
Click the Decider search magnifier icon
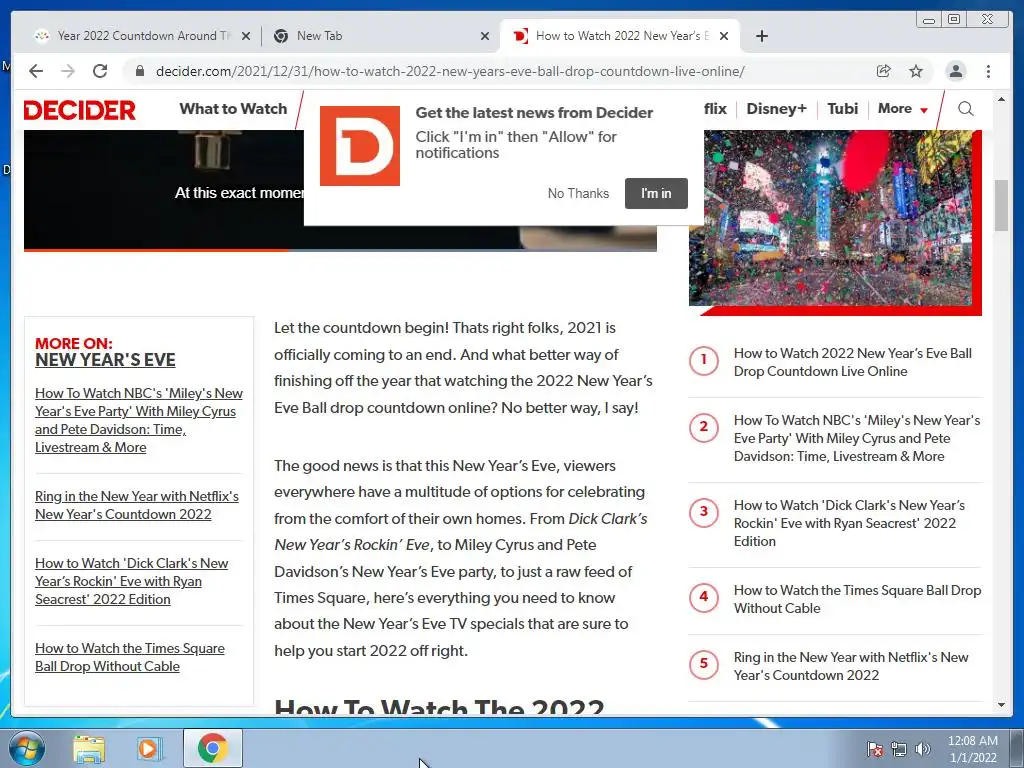966,108
